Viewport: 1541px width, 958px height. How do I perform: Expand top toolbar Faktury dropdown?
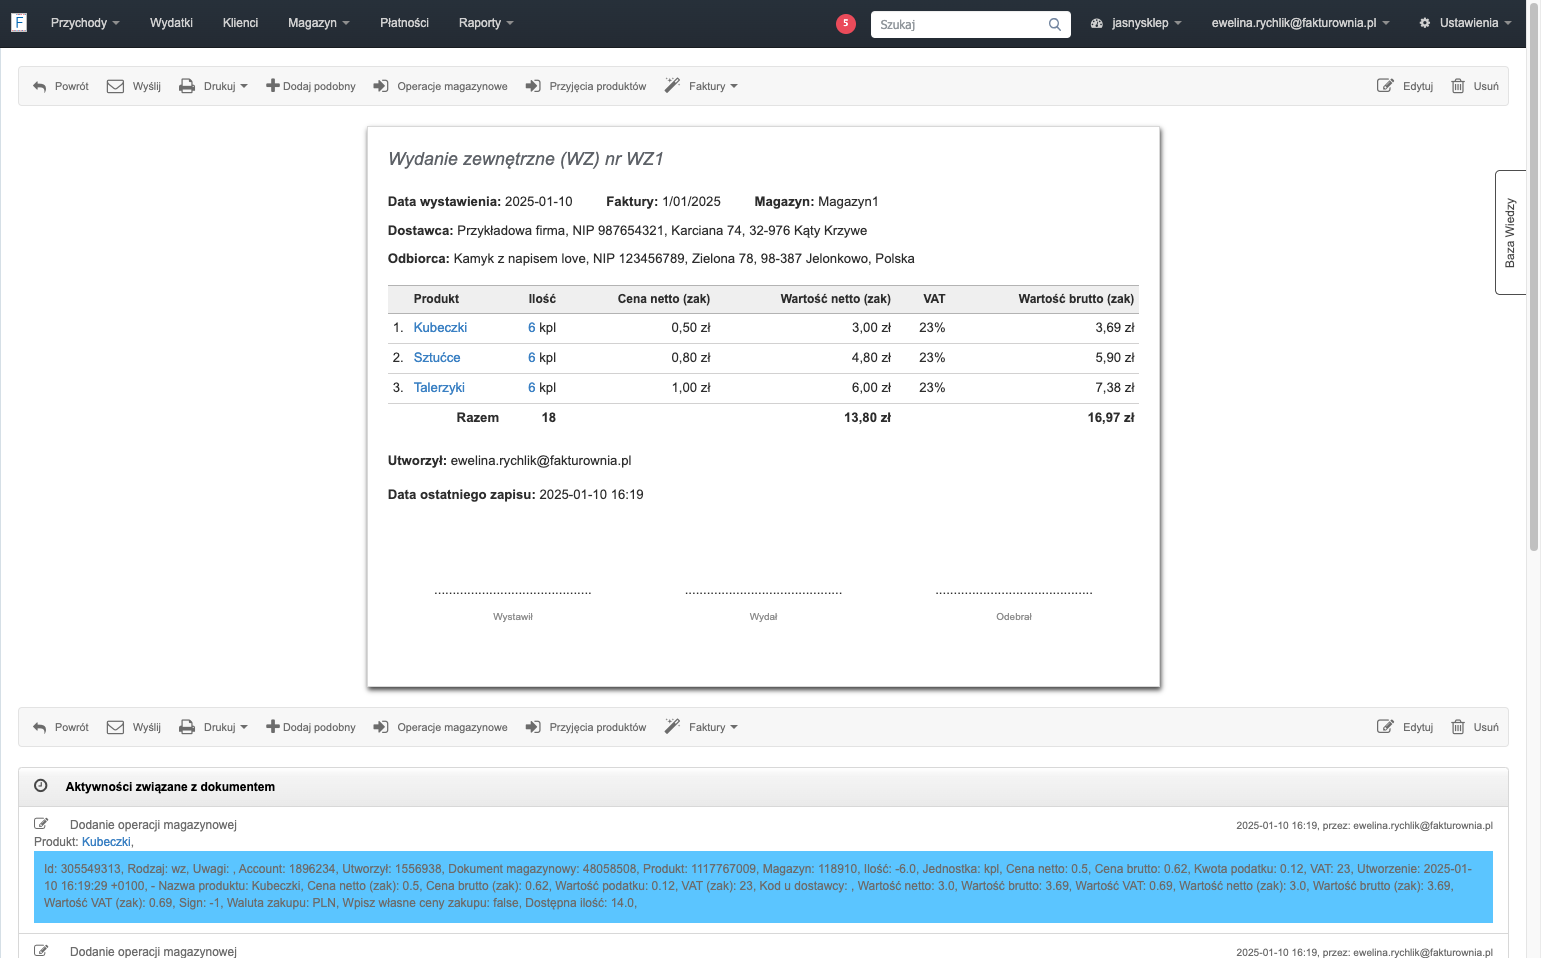[701, 86]
